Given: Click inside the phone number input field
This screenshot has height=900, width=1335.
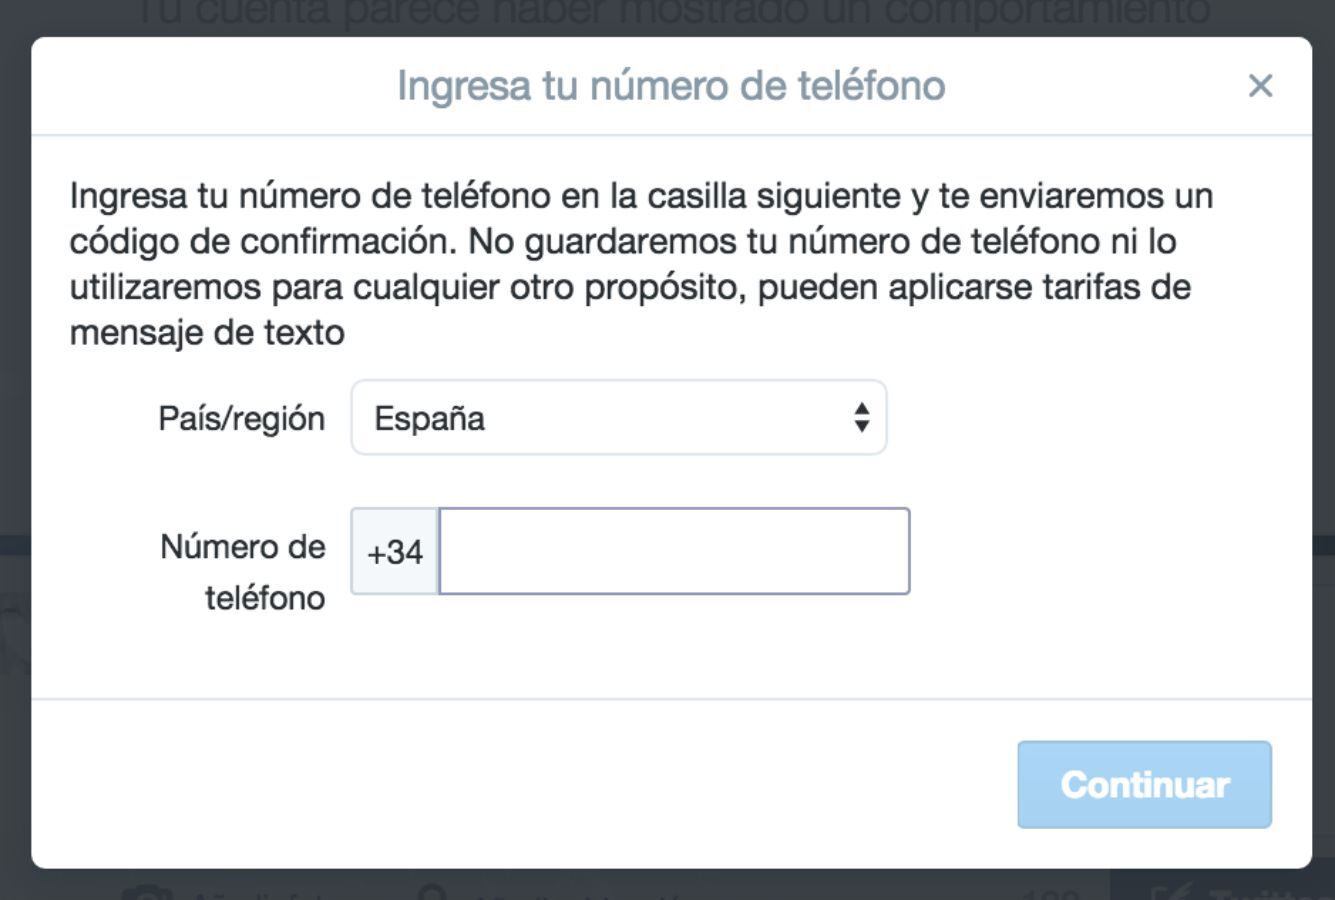Looking at the screenshot, I should click(673, 551).
